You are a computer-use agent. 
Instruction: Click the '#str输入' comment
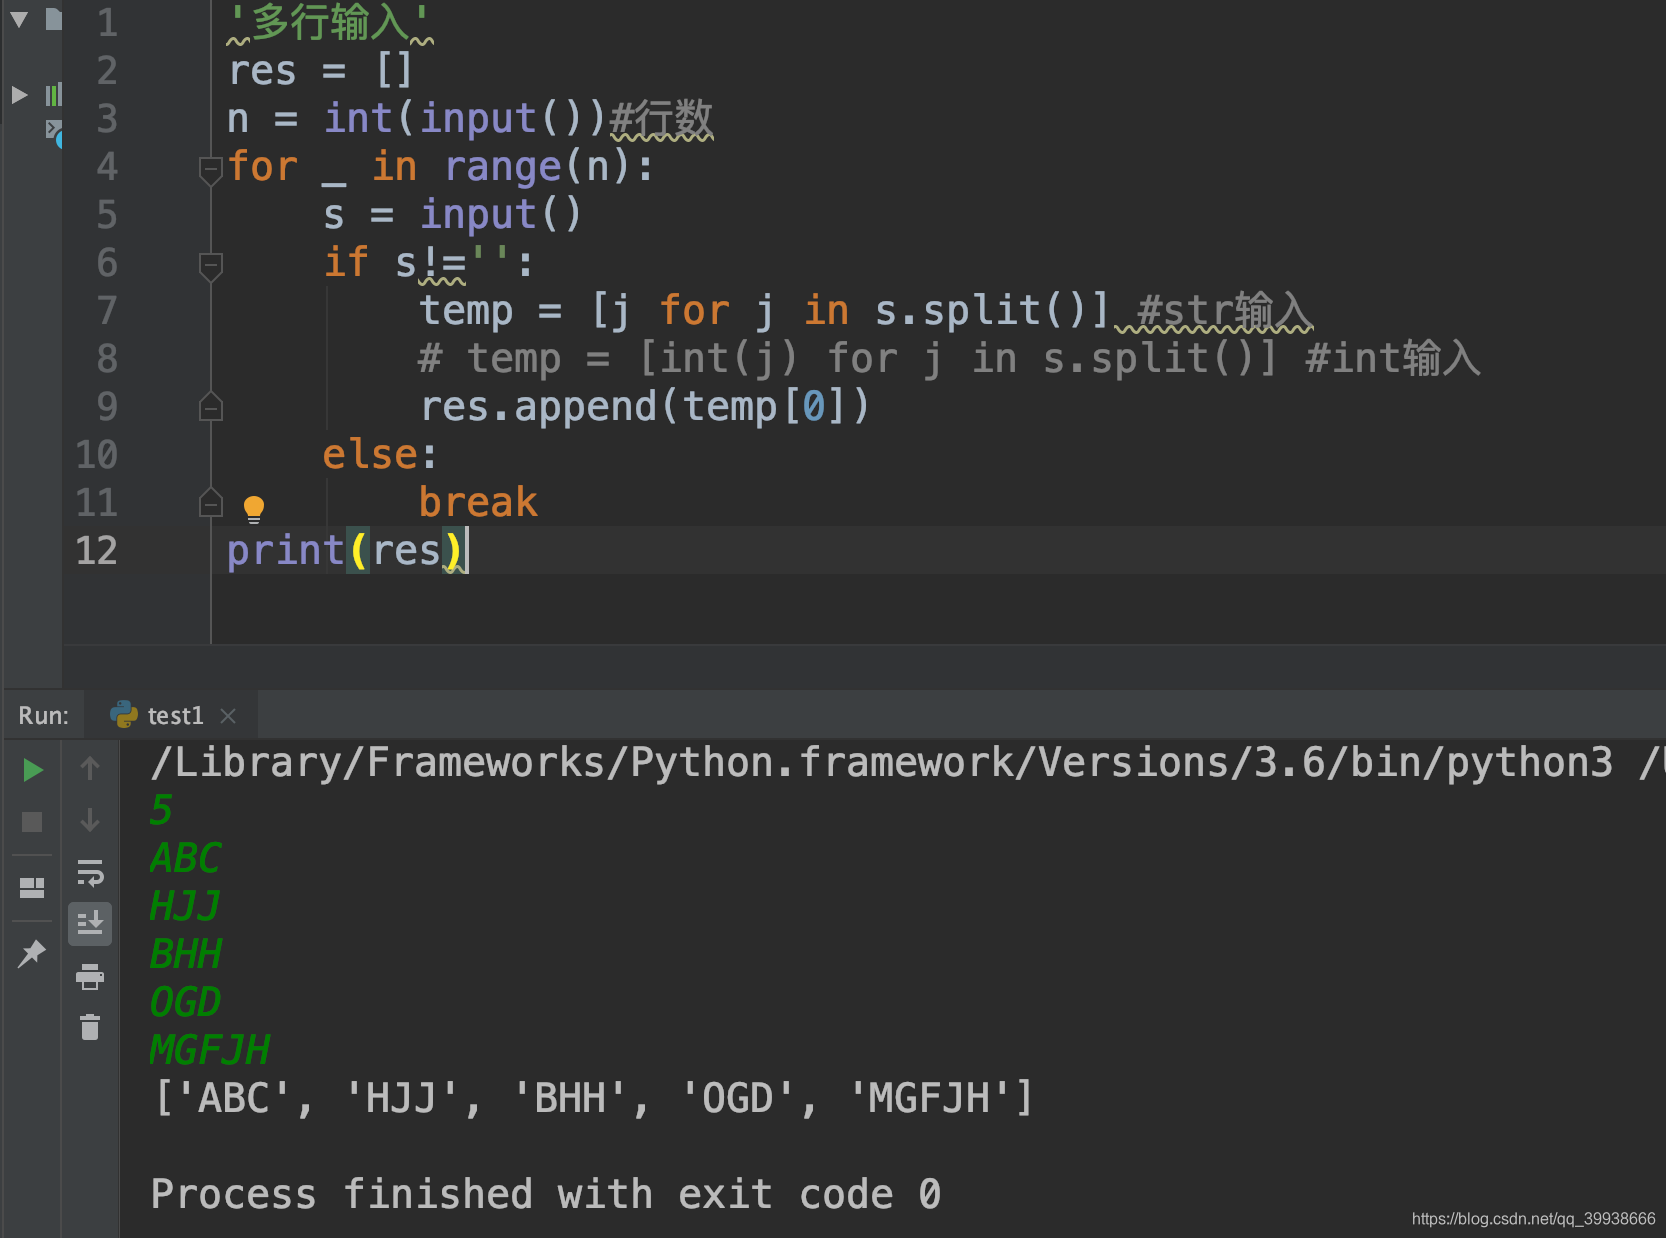1224,310
